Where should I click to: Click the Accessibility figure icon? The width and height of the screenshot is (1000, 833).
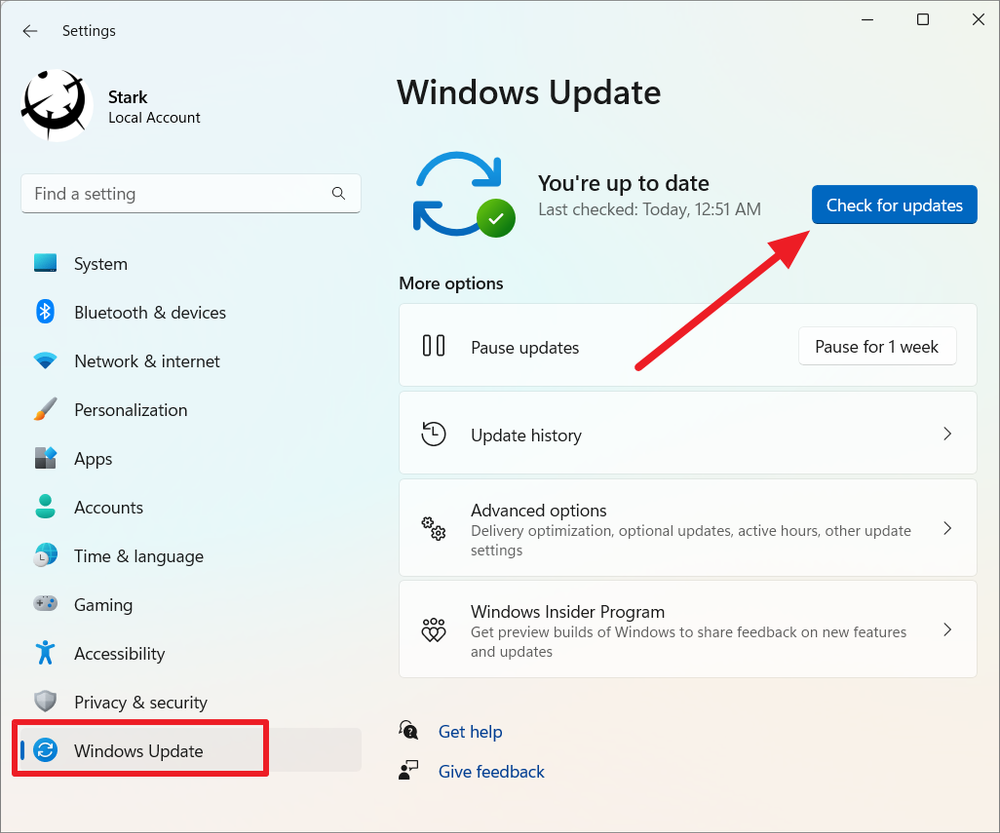coord(45,652)
